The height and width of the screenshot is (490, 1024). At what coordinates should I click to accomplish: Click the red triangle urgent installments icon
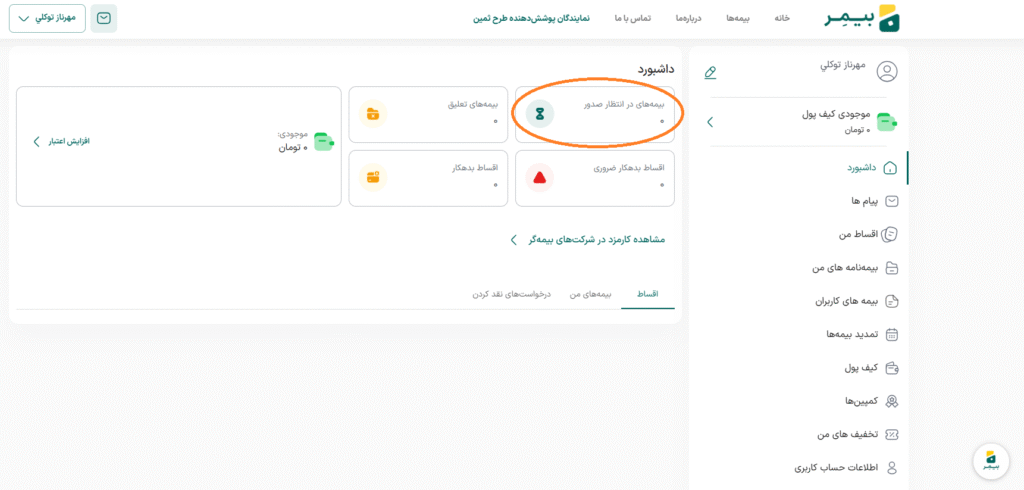coord(540,178)
